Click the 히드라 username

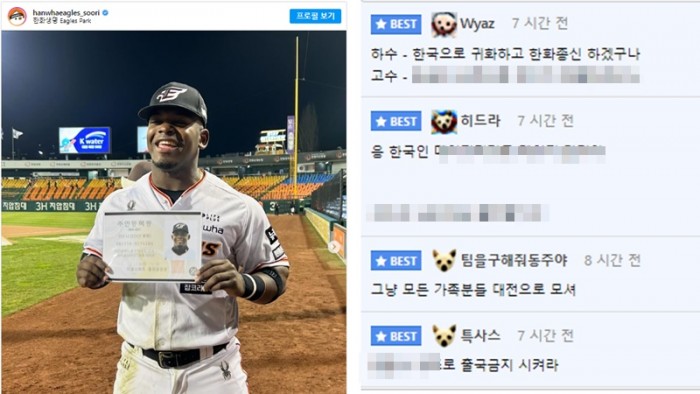(x=480, y=121)
